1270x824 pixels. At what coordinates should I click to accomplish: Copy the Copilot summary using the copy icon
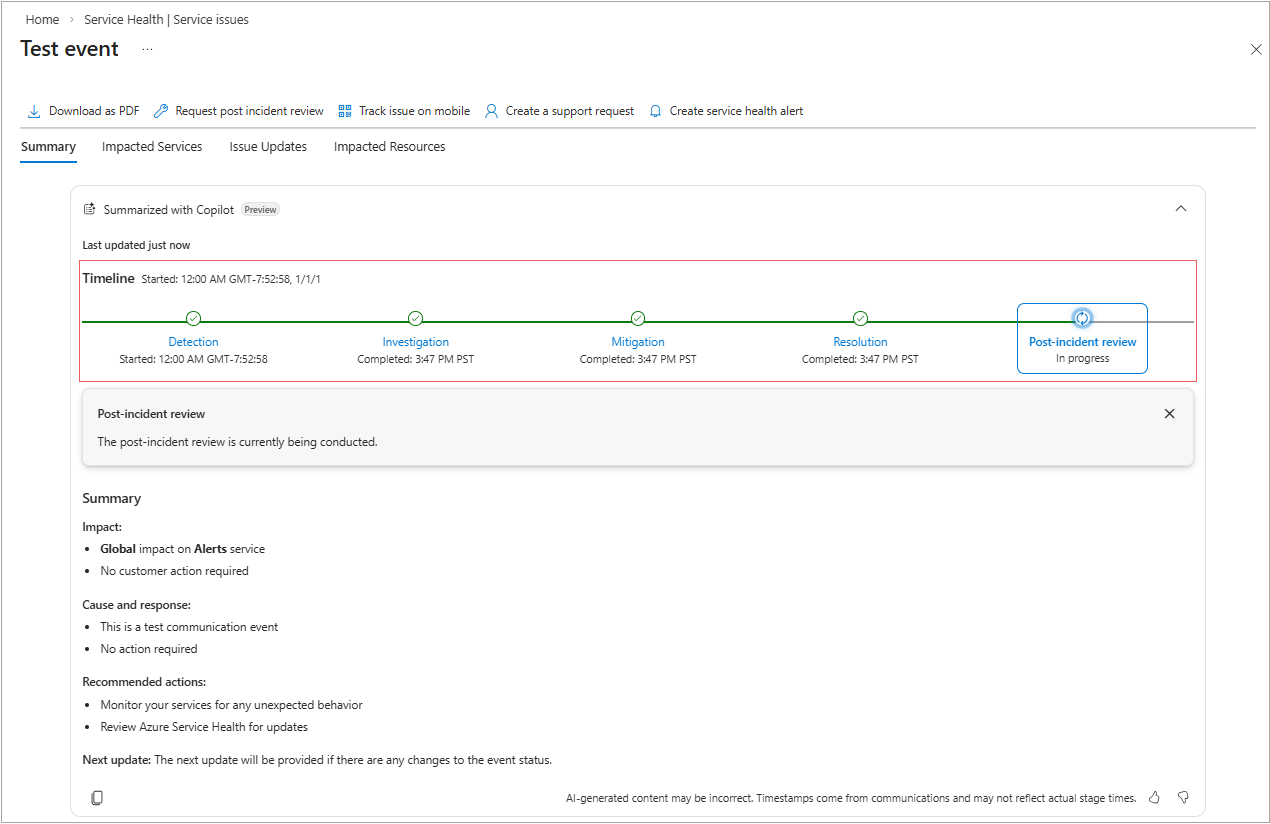click(x=97, y=797)
